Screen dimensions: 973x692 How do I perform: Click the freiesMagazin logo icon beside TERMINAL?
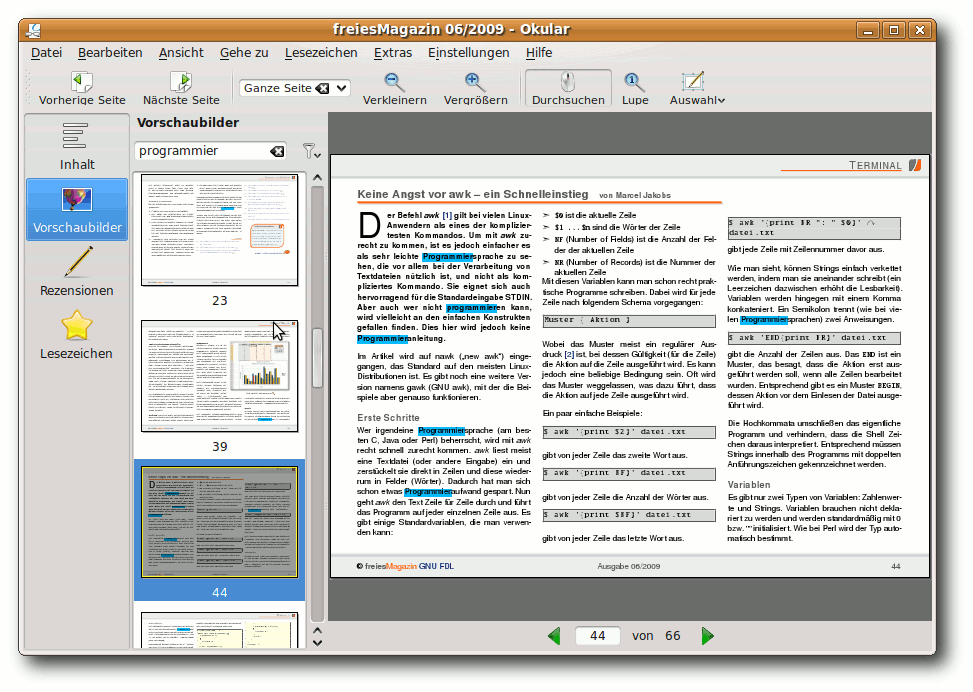tap(915, 165)
